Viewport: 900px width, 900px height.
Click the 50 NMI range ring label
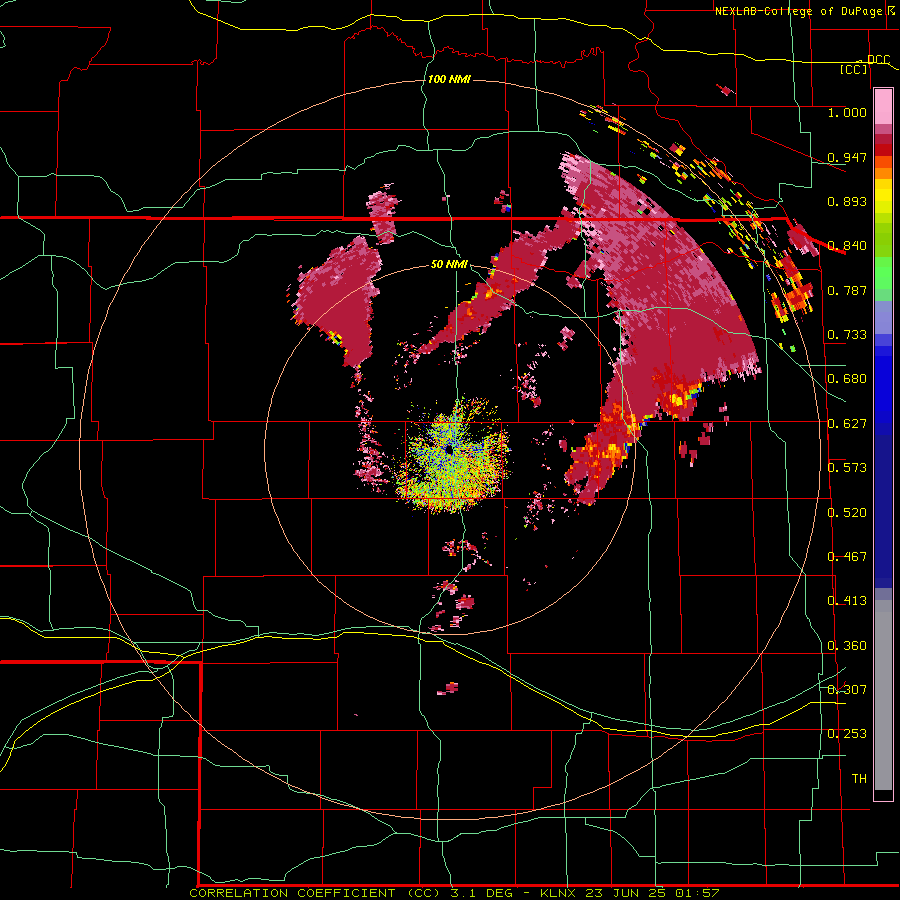449,264
